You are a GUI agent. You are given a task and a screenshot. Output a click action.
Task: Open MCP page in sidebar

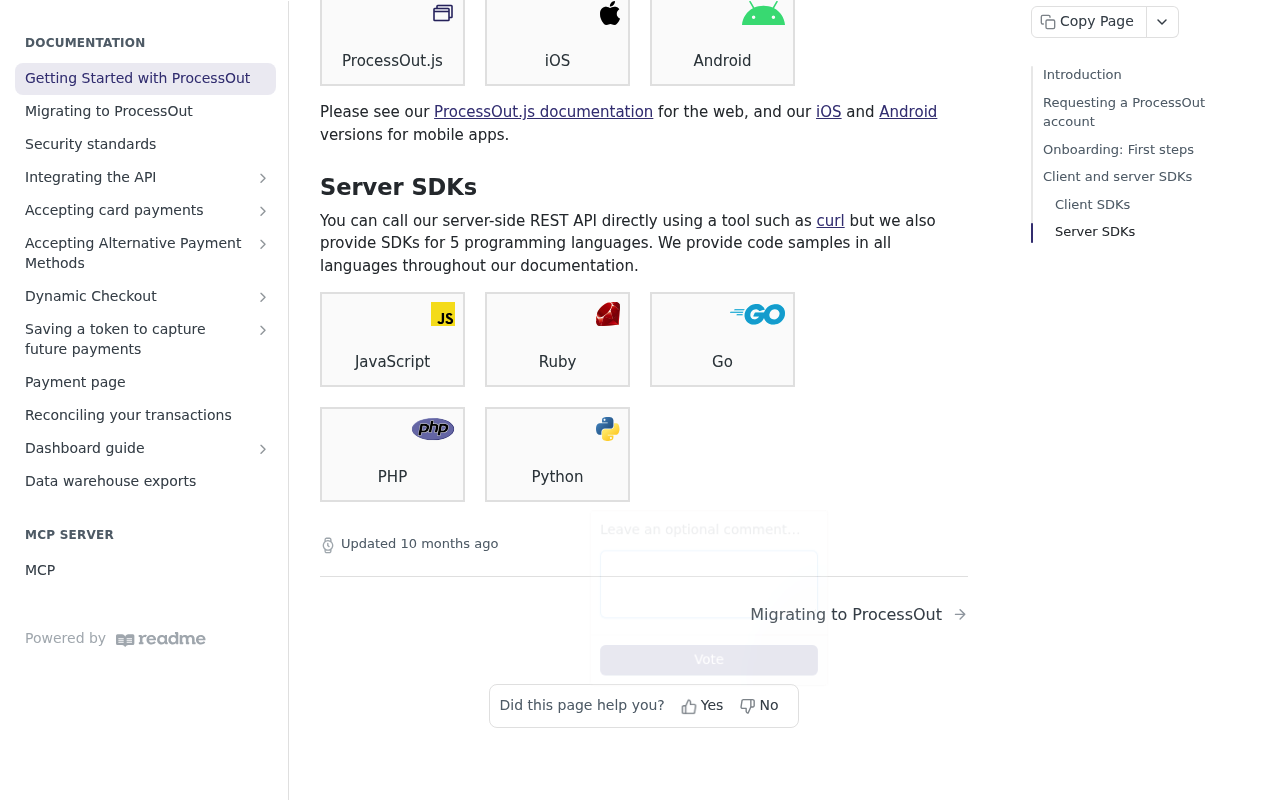[x=145, y=571]
